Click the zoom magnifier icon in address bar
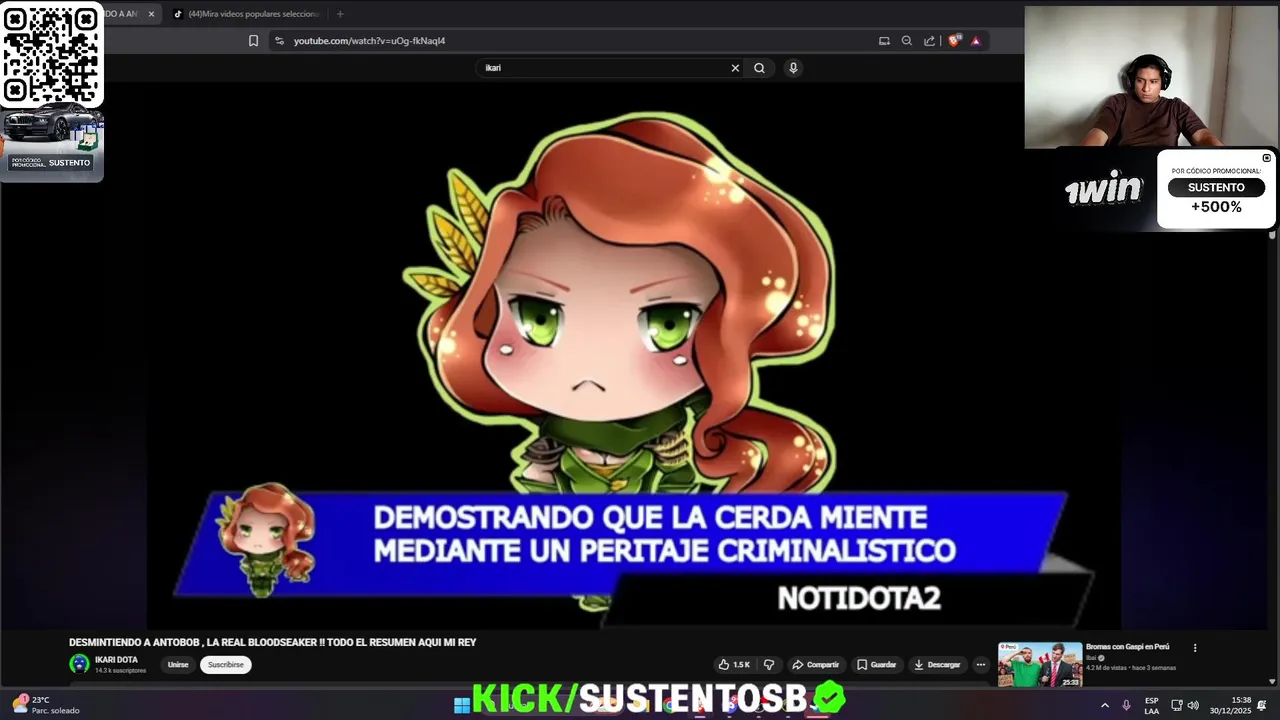This screenshot has width=1280, height=720. point(907,41)
